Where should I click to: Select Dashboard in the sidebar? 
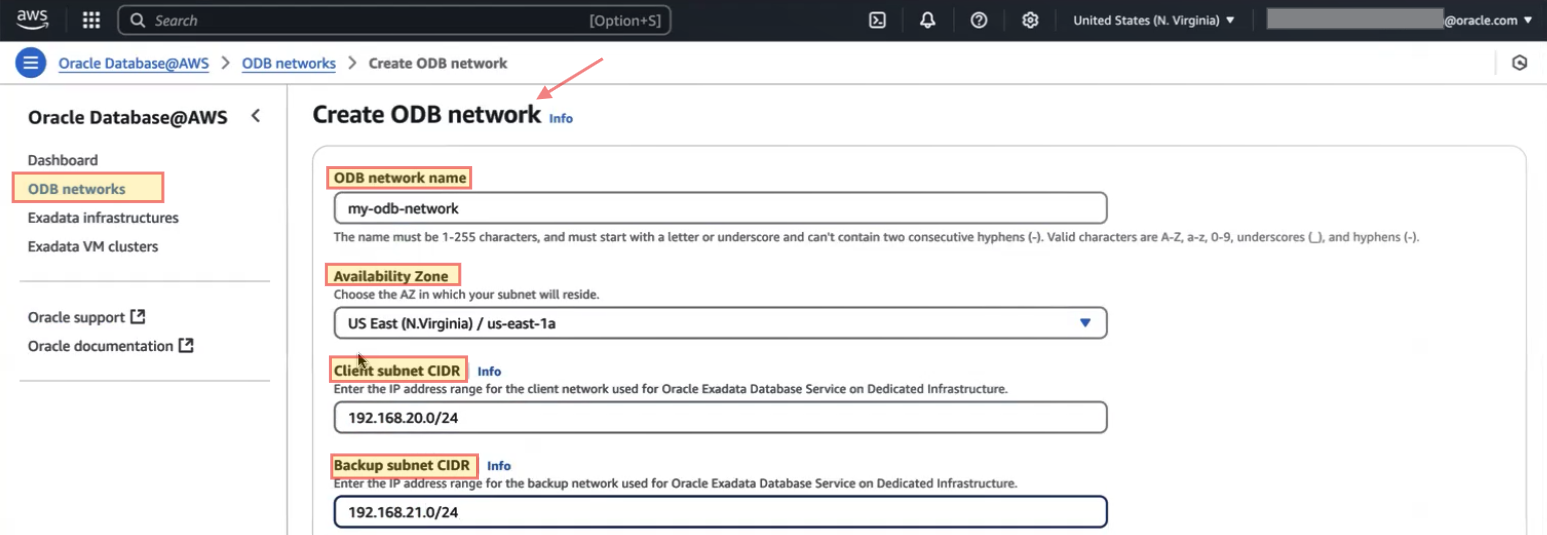coord(63,160)
